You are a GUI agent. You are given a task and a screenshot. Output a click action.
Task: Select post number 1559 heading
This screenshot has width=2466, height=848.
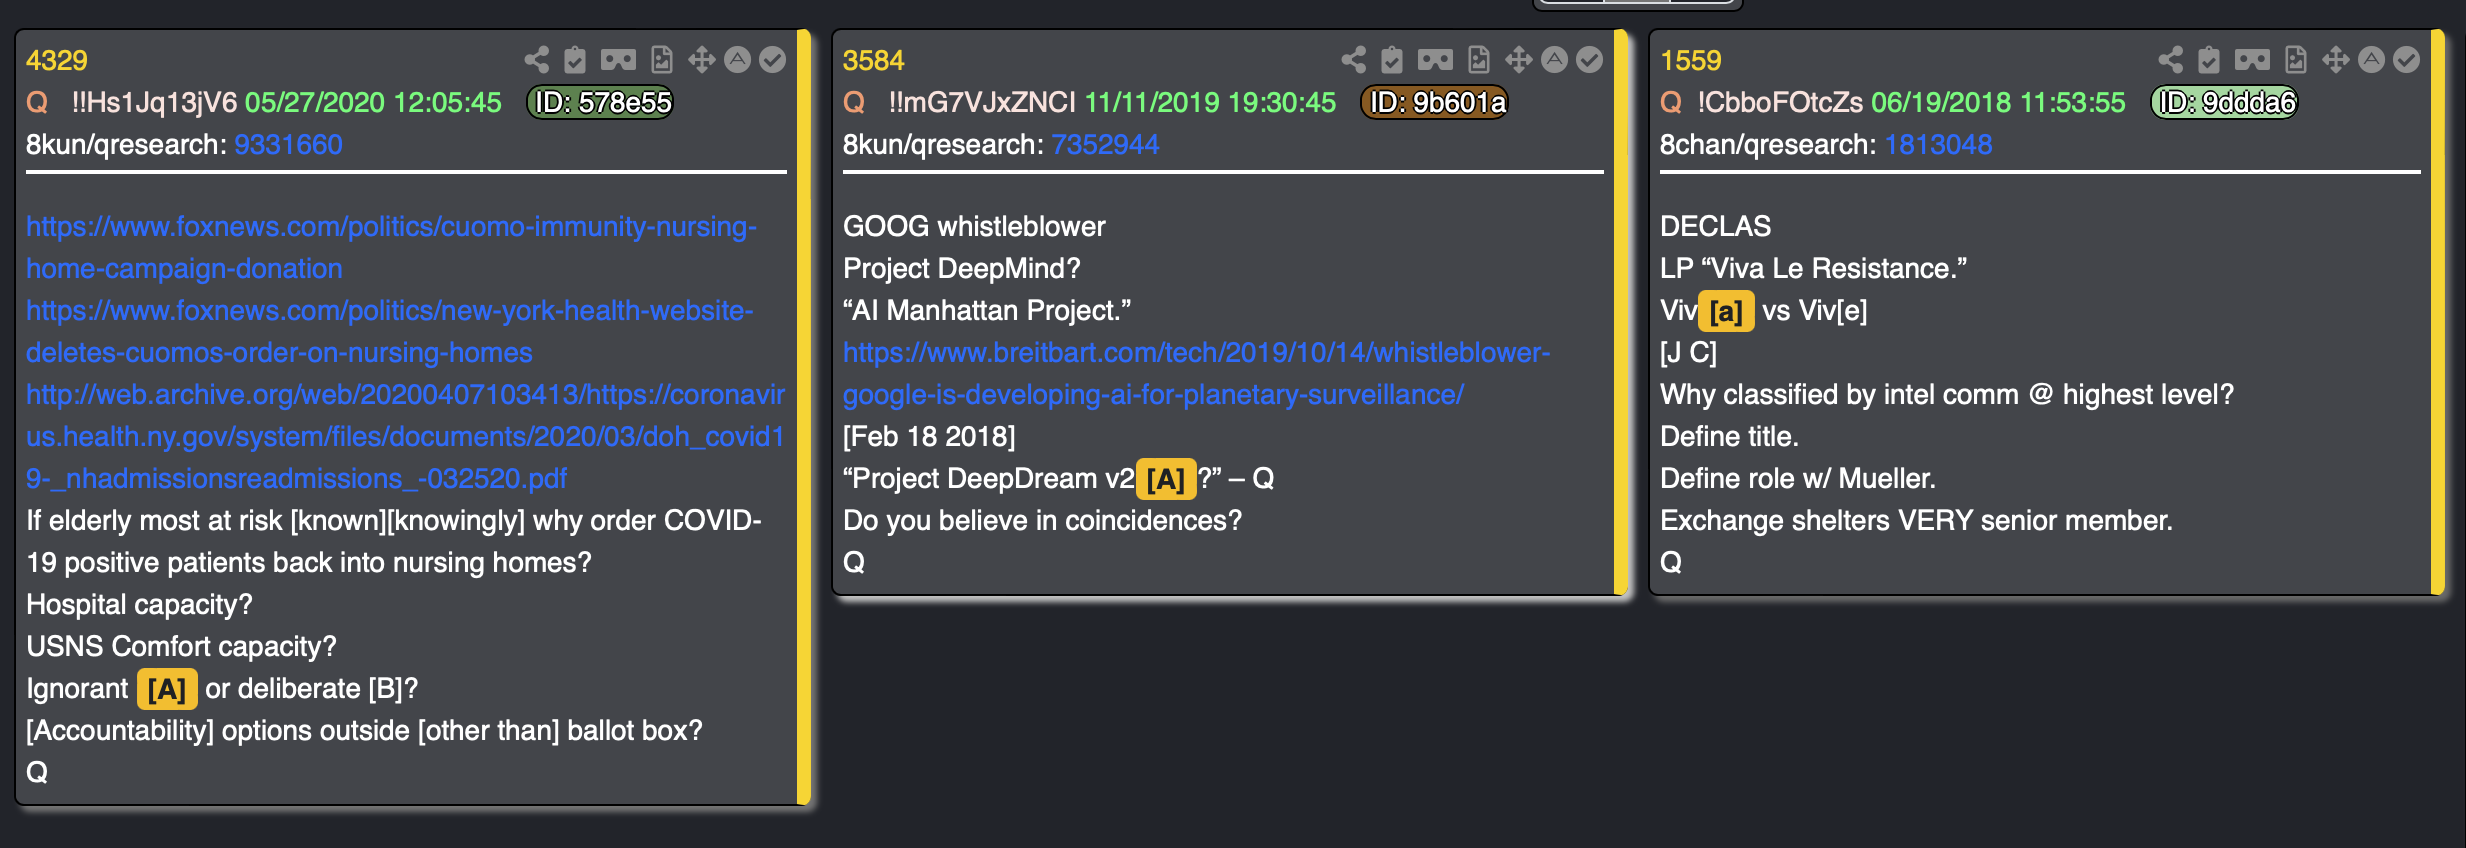tap(1691, 60)
